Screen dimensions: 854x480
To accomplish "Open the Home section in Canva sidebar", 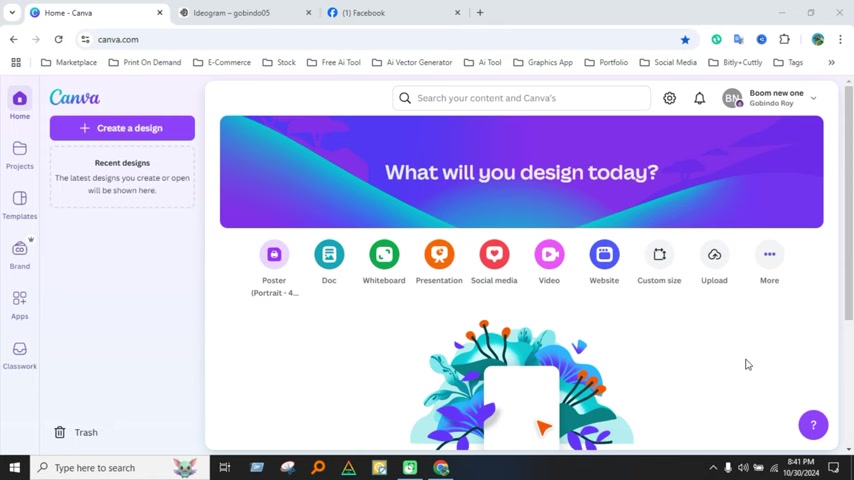I will tap(20, 104).
